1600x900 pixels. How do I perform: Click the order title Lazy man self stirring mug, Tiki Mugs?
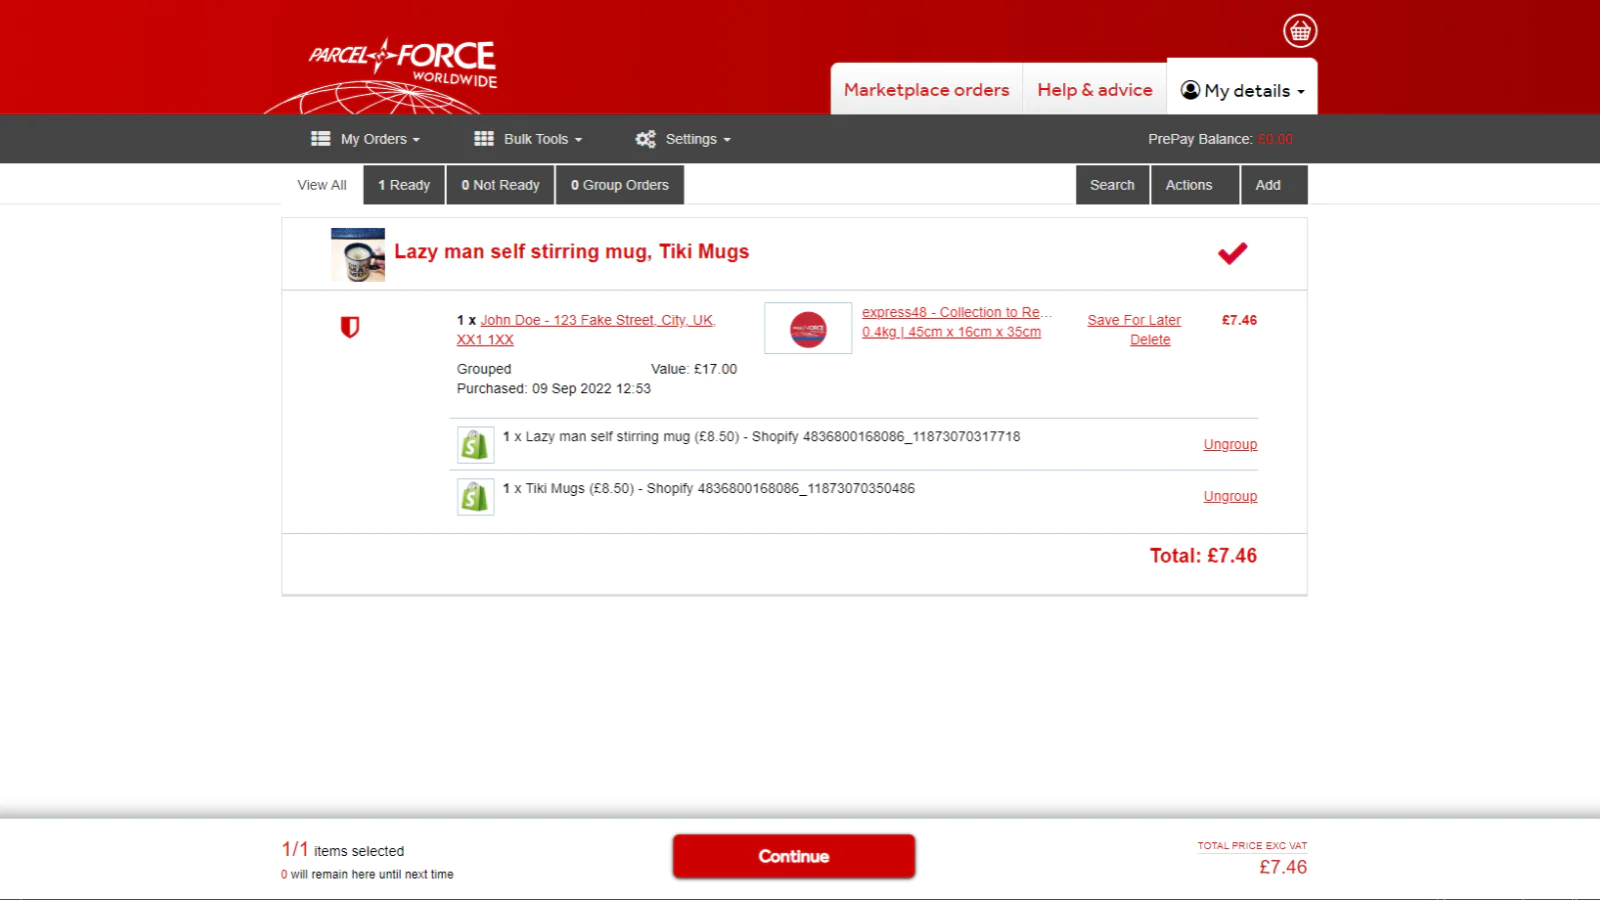point(571,251)
